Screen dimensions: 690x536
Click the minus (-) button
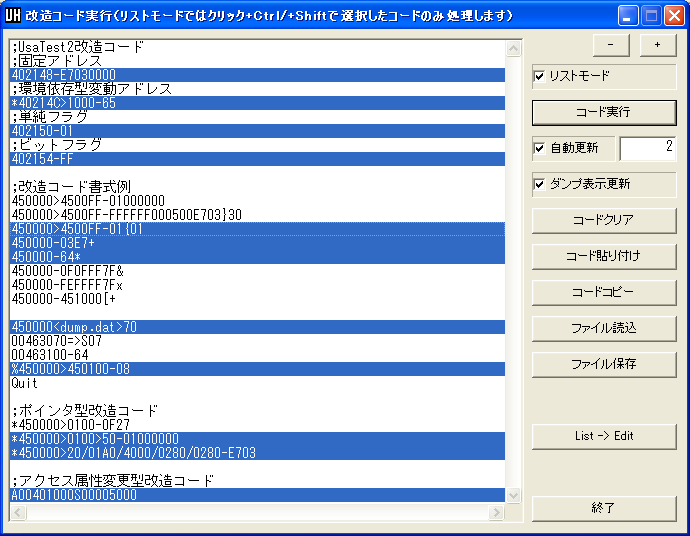click(x=611, y=45)
